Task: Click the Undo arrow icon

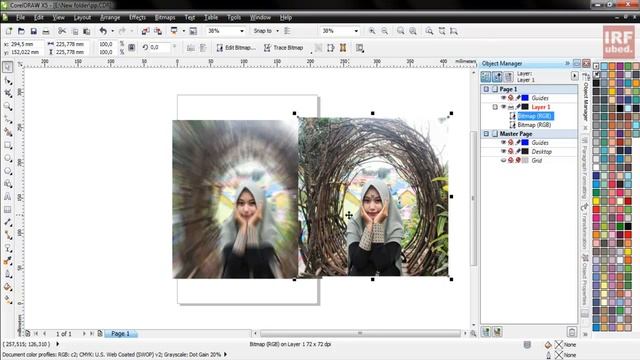Action: click(x=103, y=31)
